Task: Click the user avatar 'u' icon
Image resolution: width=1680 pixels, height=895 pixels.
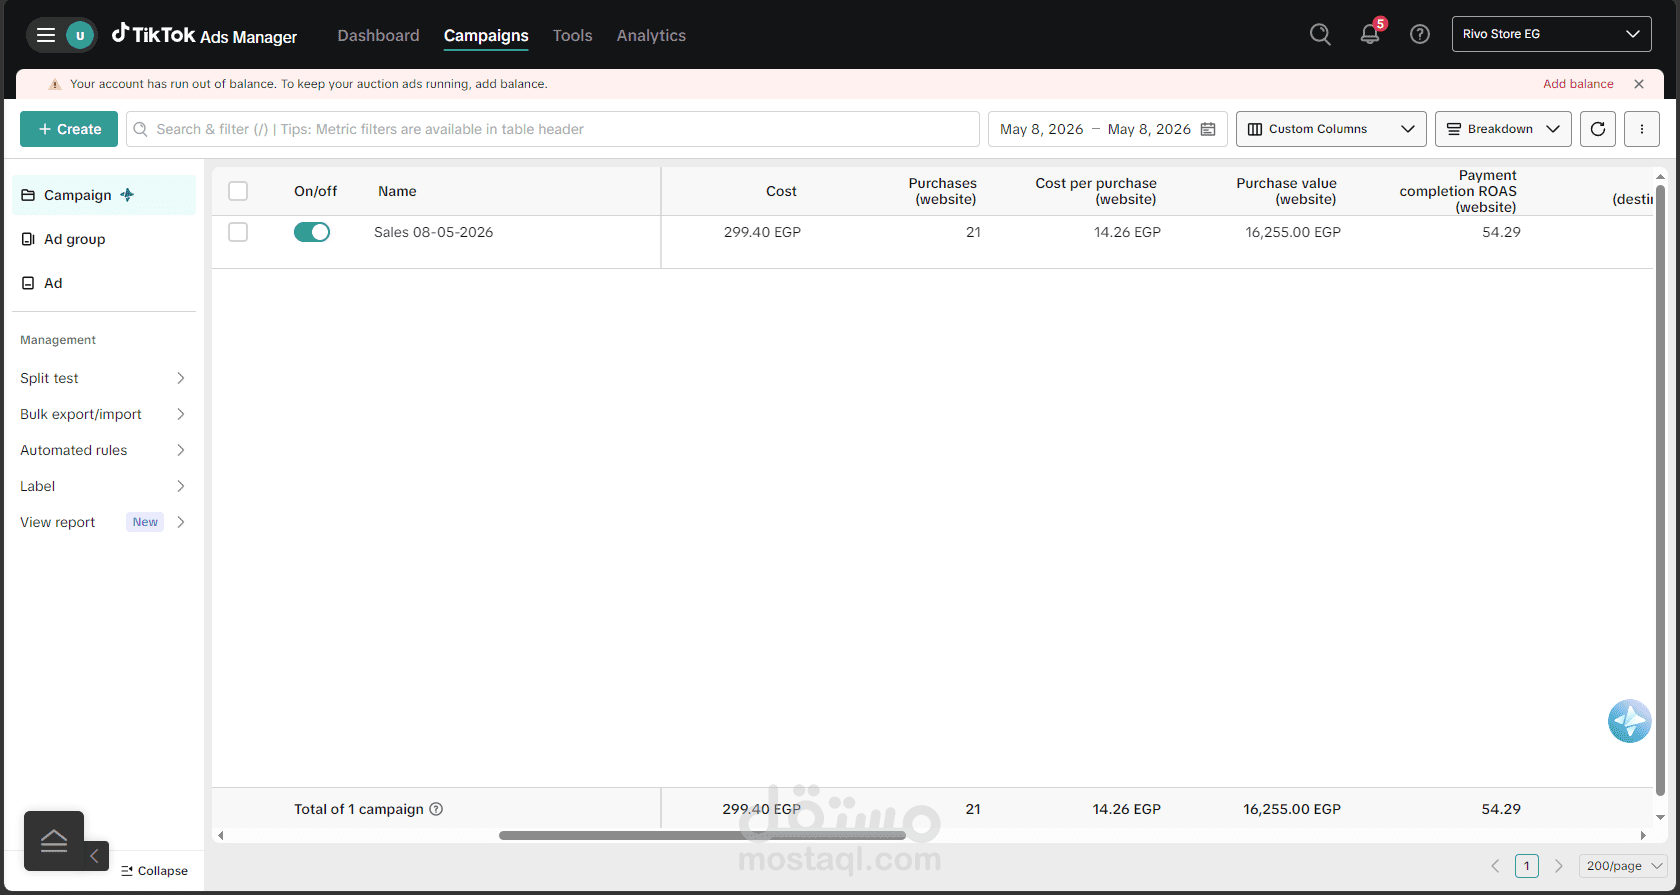Action: coord(80,36)
